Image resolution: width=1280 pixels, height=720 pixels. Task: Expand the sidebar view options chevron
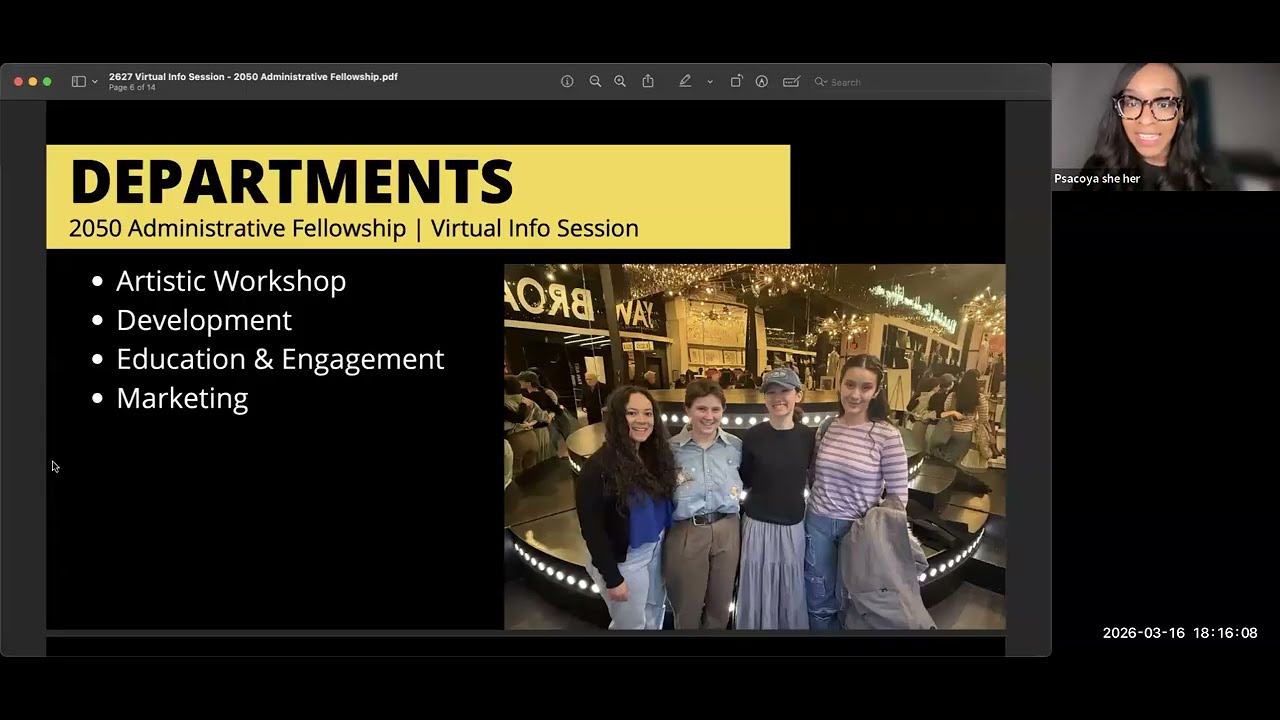coord(95,82)
